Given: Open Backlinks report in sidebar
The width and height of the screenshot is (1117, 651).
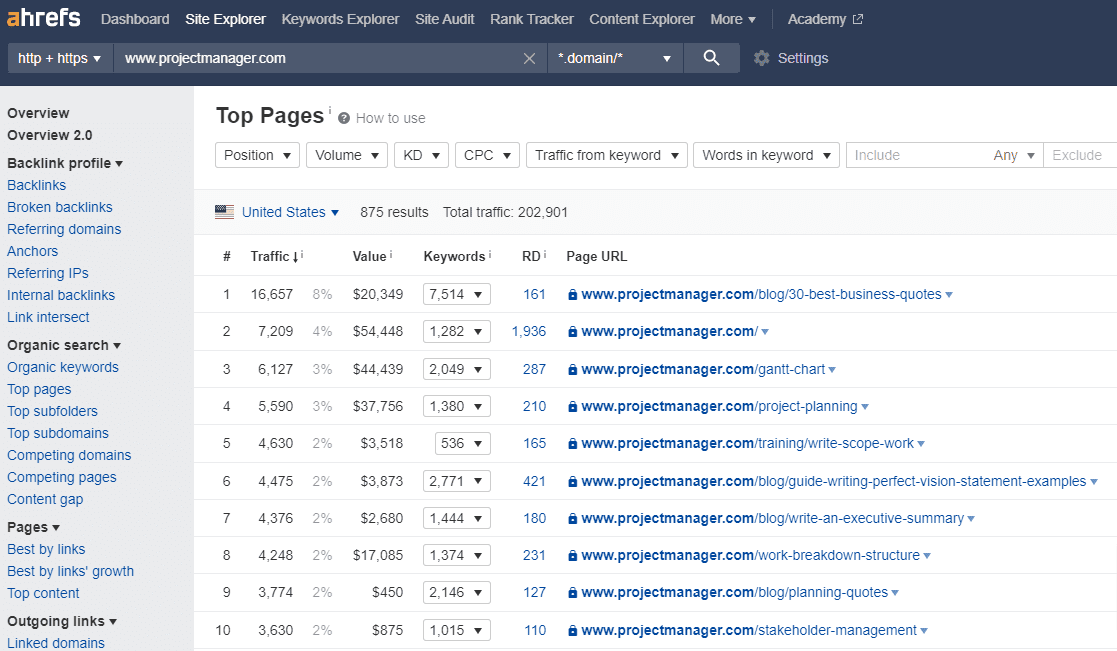Looking at the screenshot, I should (x=36, y=185).
